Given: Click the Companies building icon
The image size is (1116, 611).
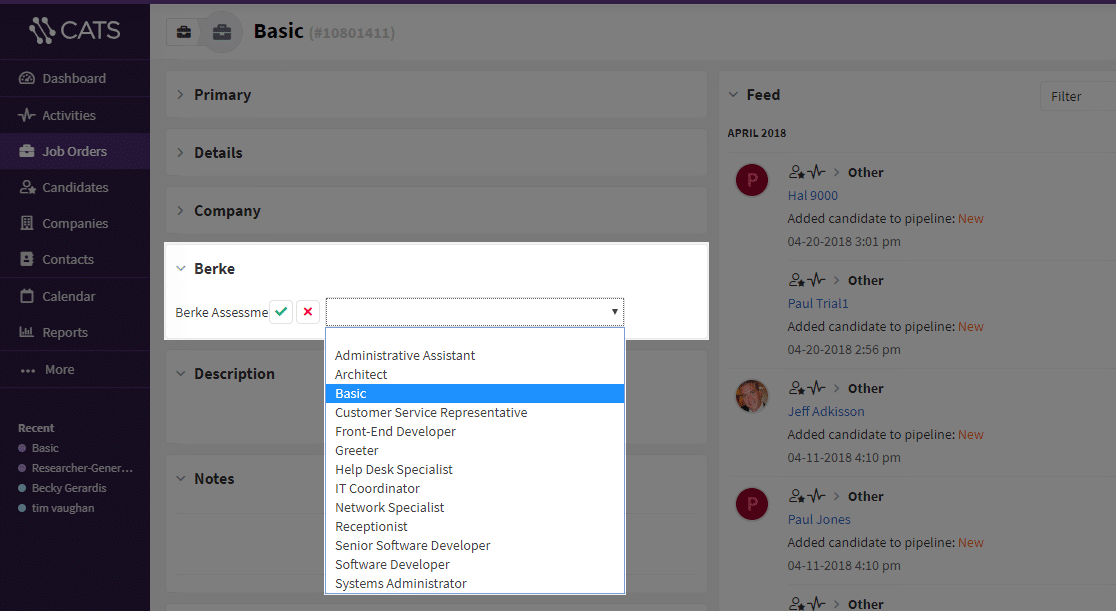Looking at the screenshot, I should (26, 223).
